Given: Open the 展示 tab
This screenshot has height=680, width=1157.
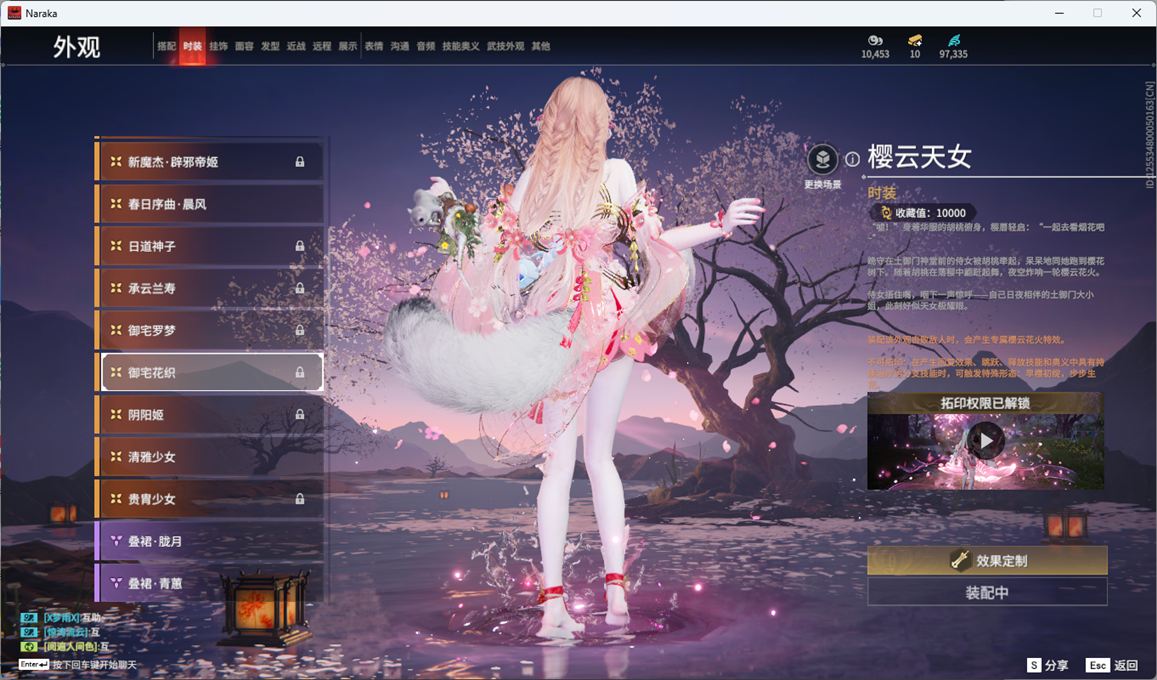Looking at the screenshot, I should click(x=348, y=46).
